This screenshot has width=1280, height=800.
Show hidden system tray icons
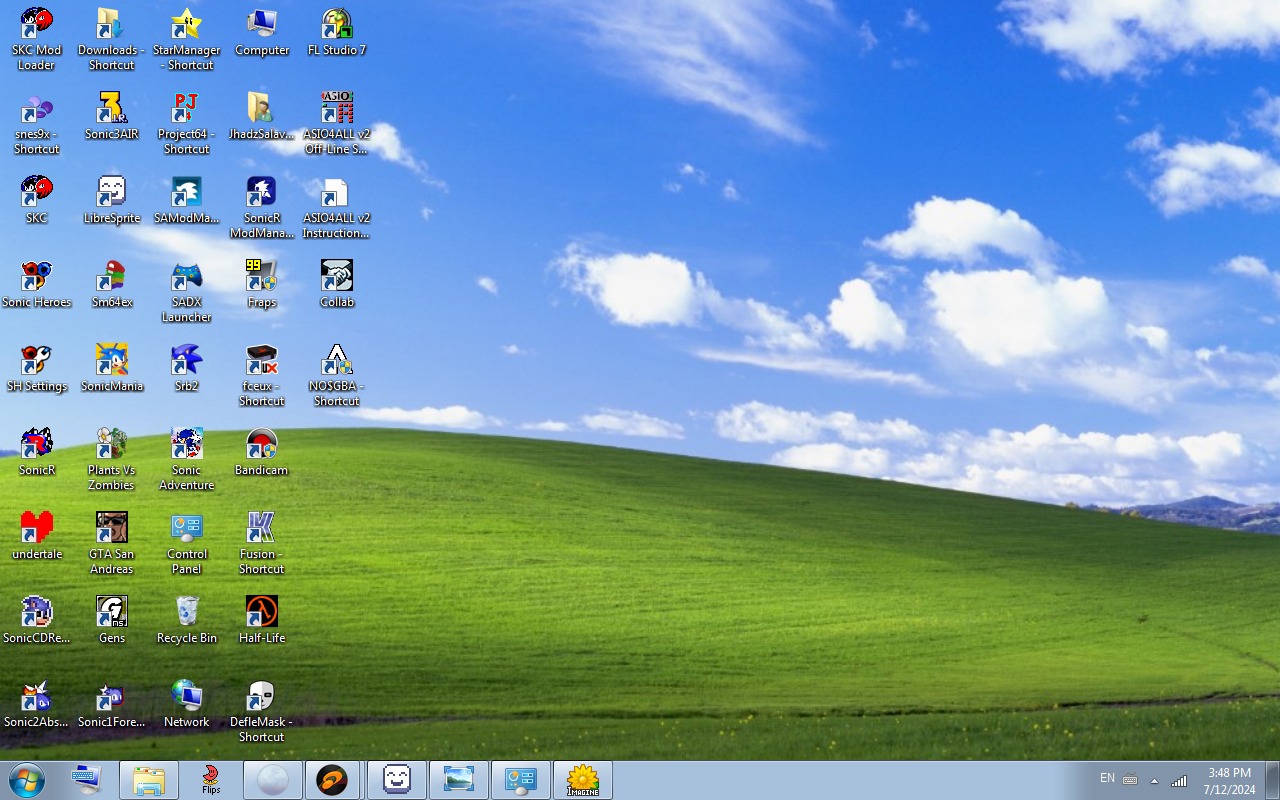coord(1154,780)
